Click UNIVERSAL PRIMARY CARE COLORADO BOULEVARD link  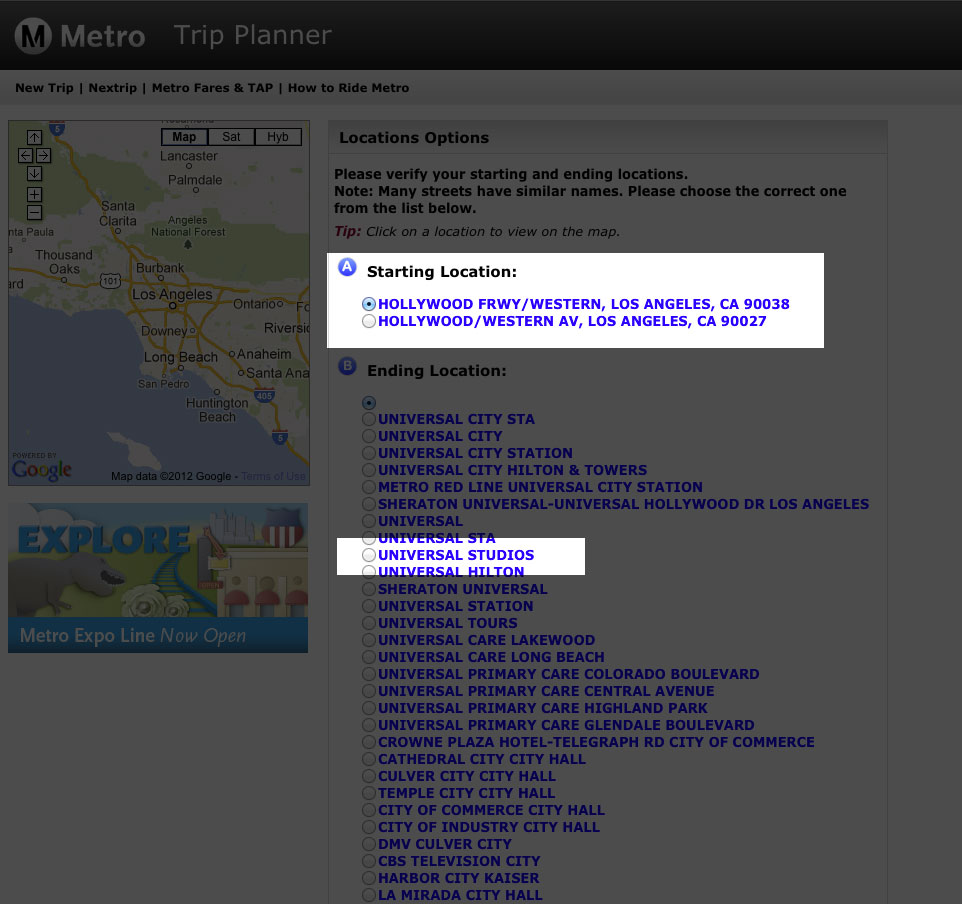(569, 674)
